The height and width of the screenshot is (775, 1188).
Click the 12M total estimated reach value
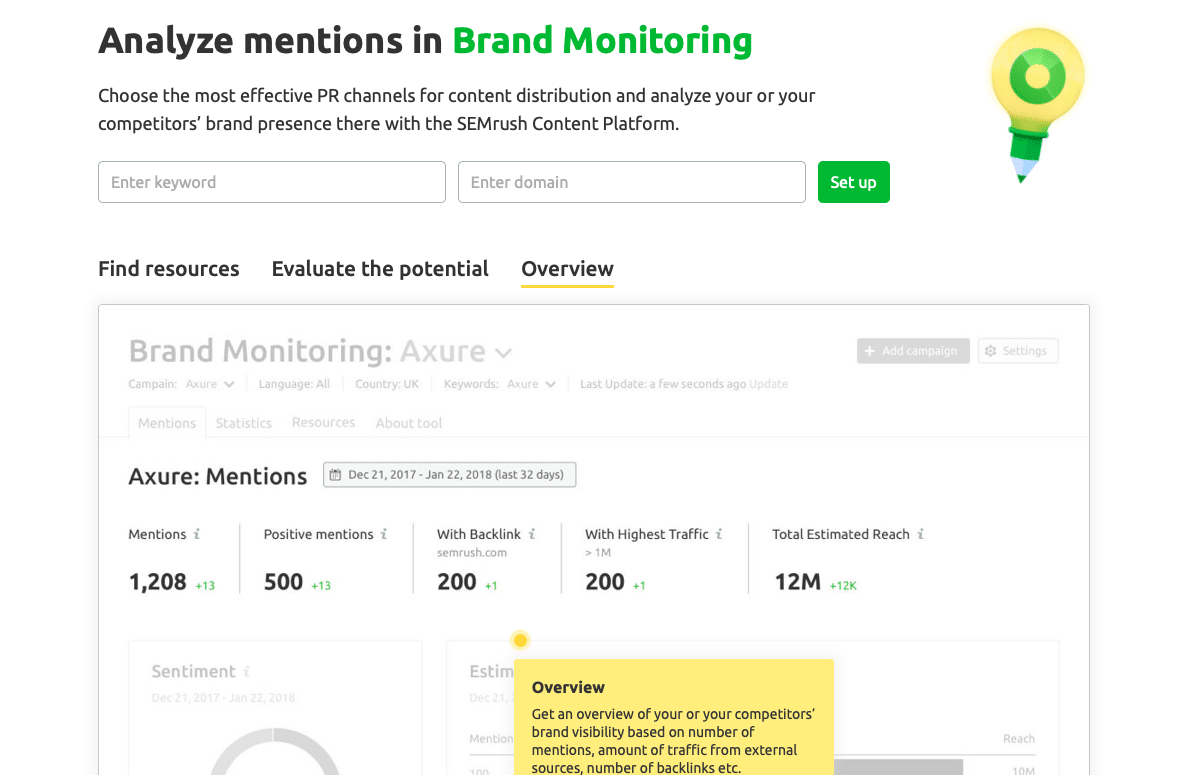[x=797, y=582]
